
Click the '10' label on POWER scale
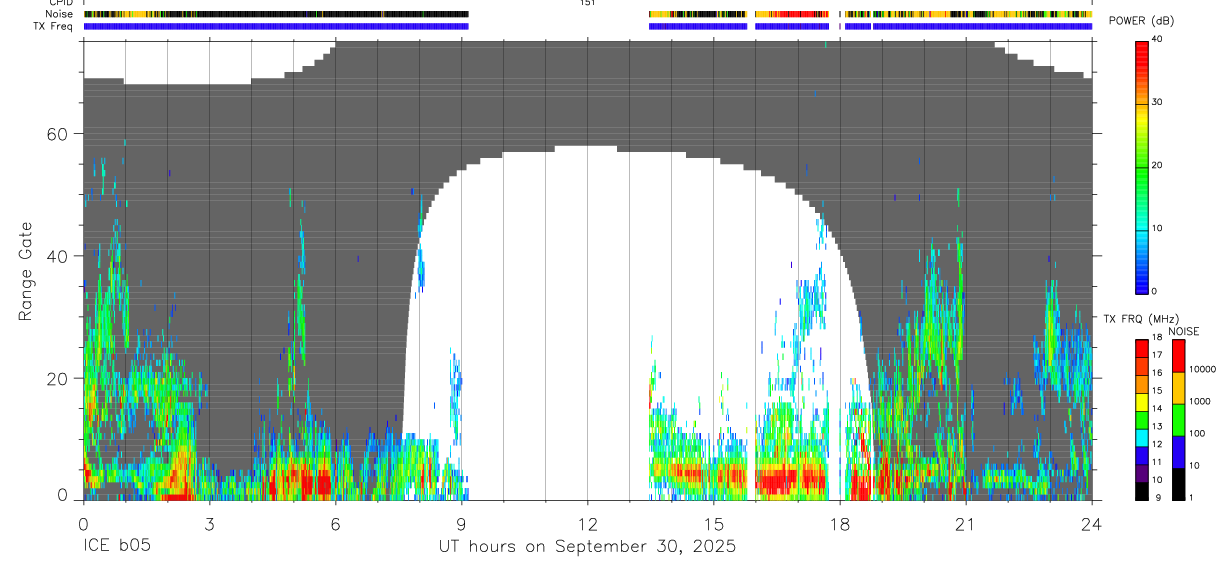(x=1157, y=228)
